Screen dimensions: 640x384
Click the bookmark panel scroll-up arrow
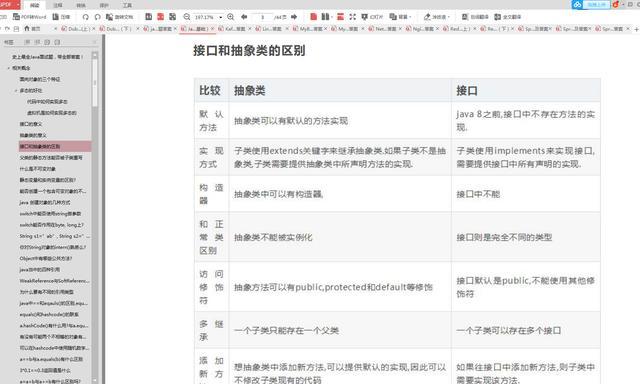pyautogui.click(x=95, y=55)
